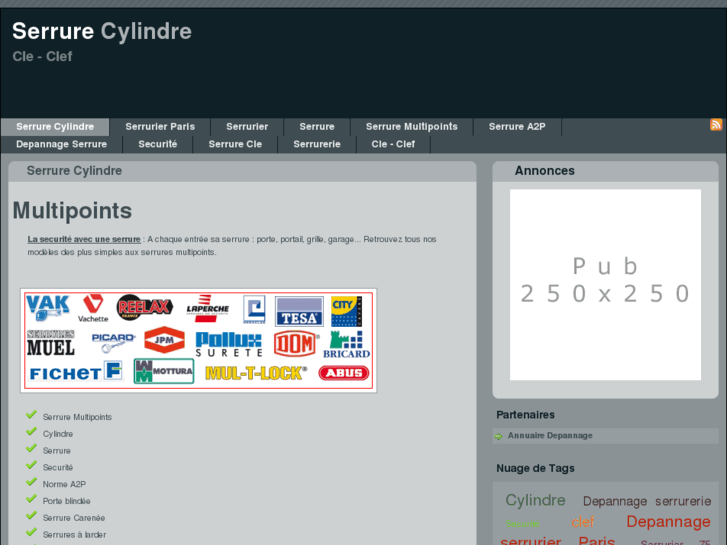727x545 pixels.
Task: Click the ABUS brand logo
Action: tap(344, 373)
